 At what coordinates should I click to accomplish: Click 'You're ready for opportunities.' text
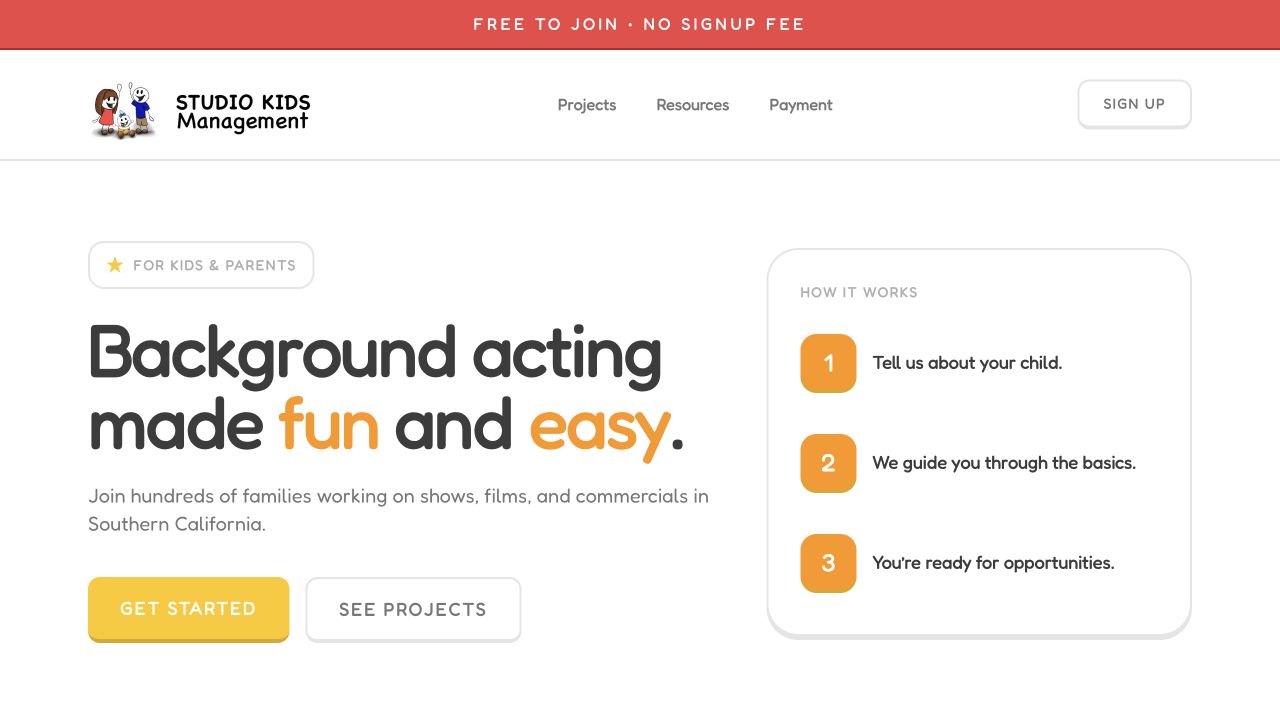(x=993, y=563)
